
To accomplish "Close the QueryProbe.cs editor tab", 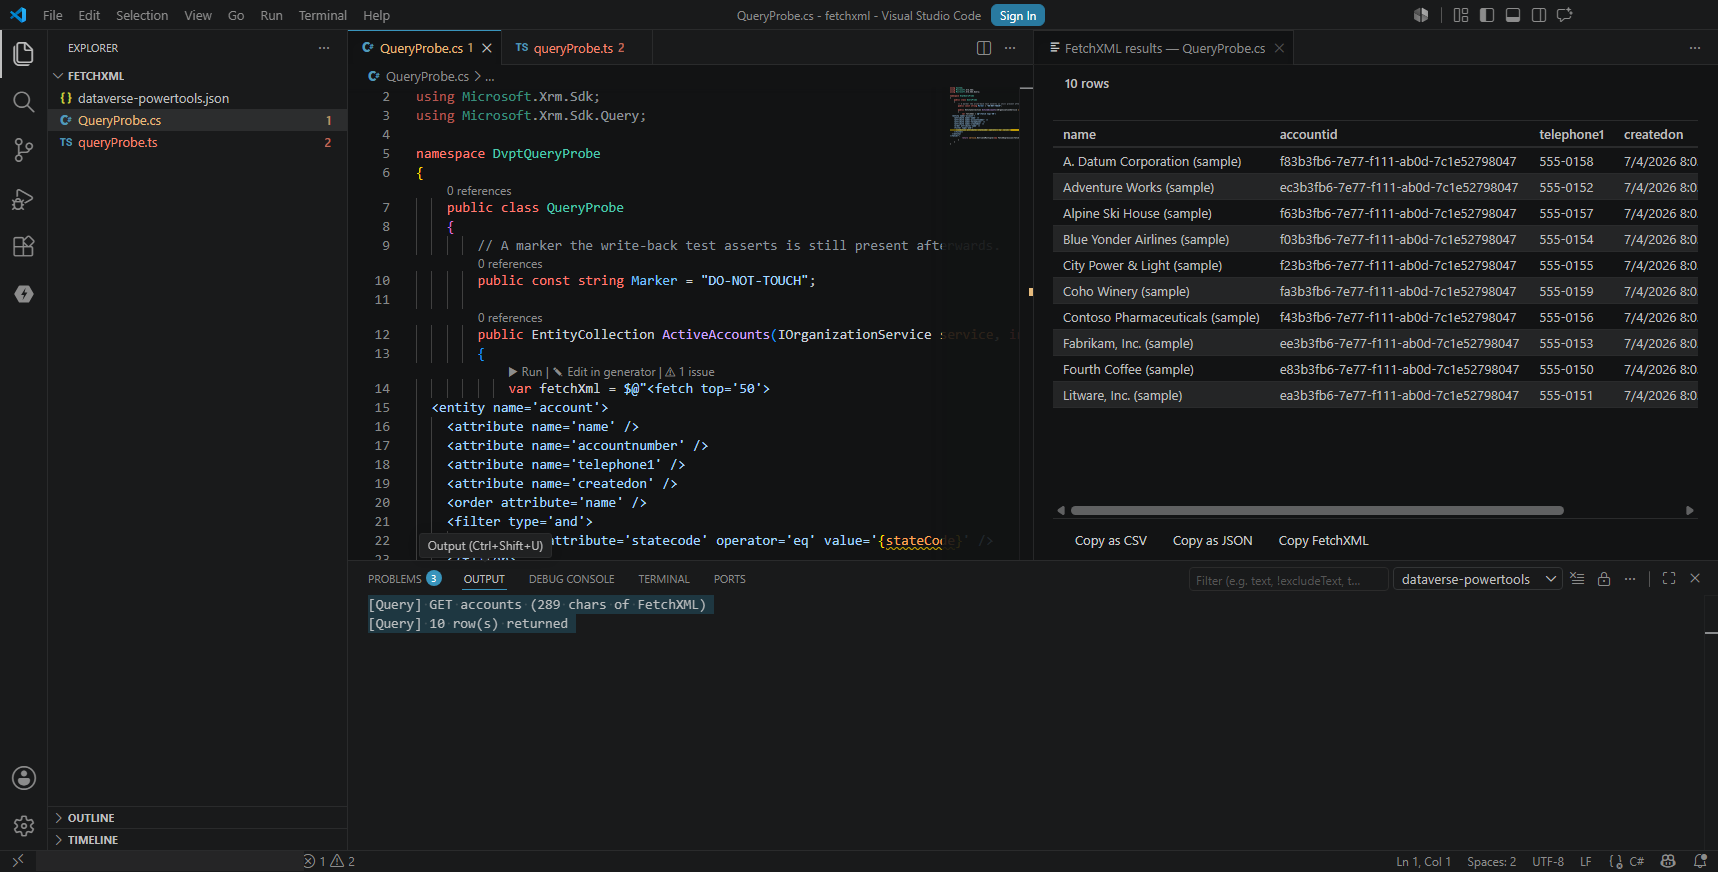I will point(487,48).
